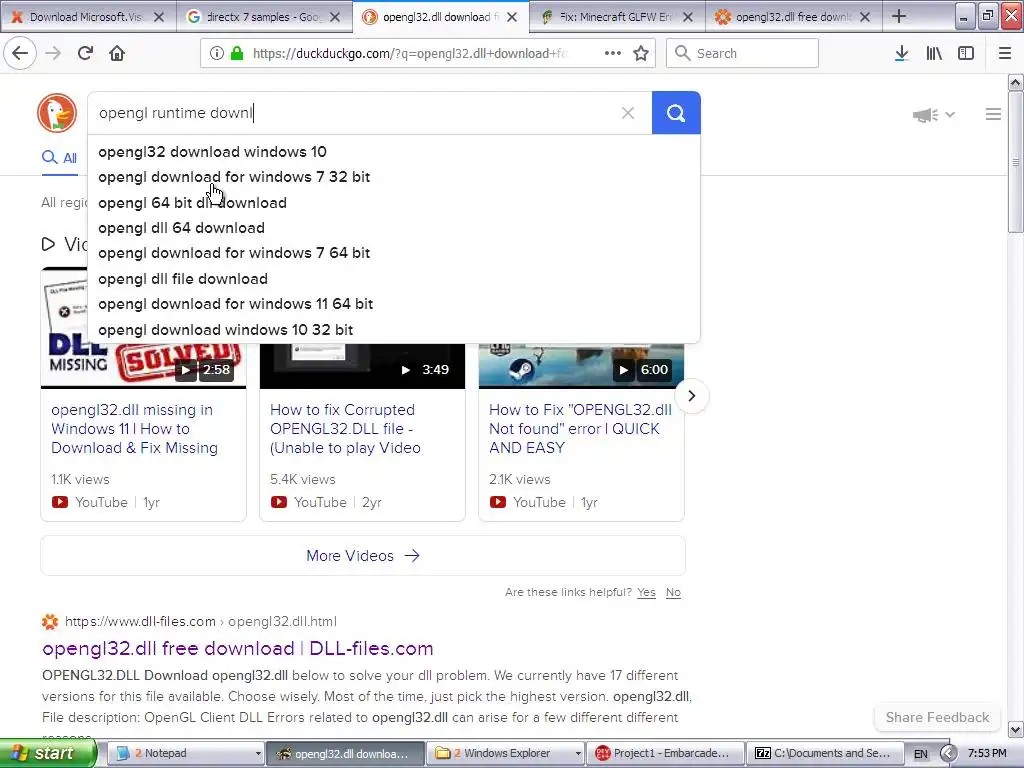Click the More Videos button
Viewport: 1024px width, 768px height.
[x=363, y=556]
